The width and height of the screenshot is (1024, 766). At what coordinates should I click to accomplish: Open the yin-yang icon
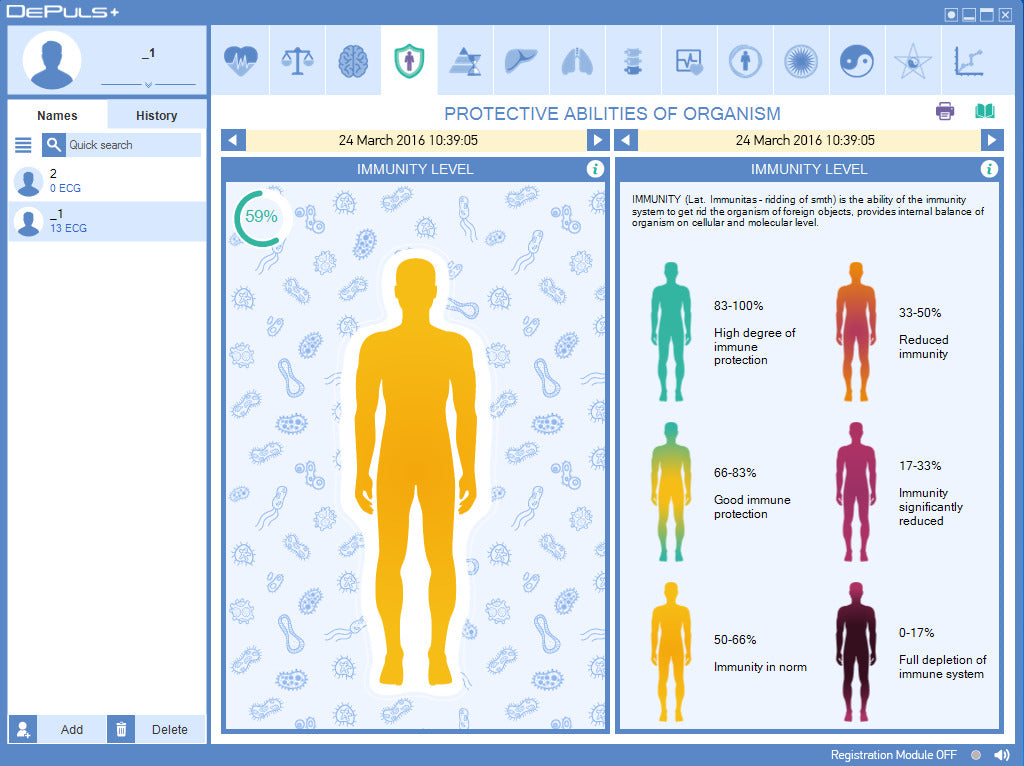coord(856,61)
